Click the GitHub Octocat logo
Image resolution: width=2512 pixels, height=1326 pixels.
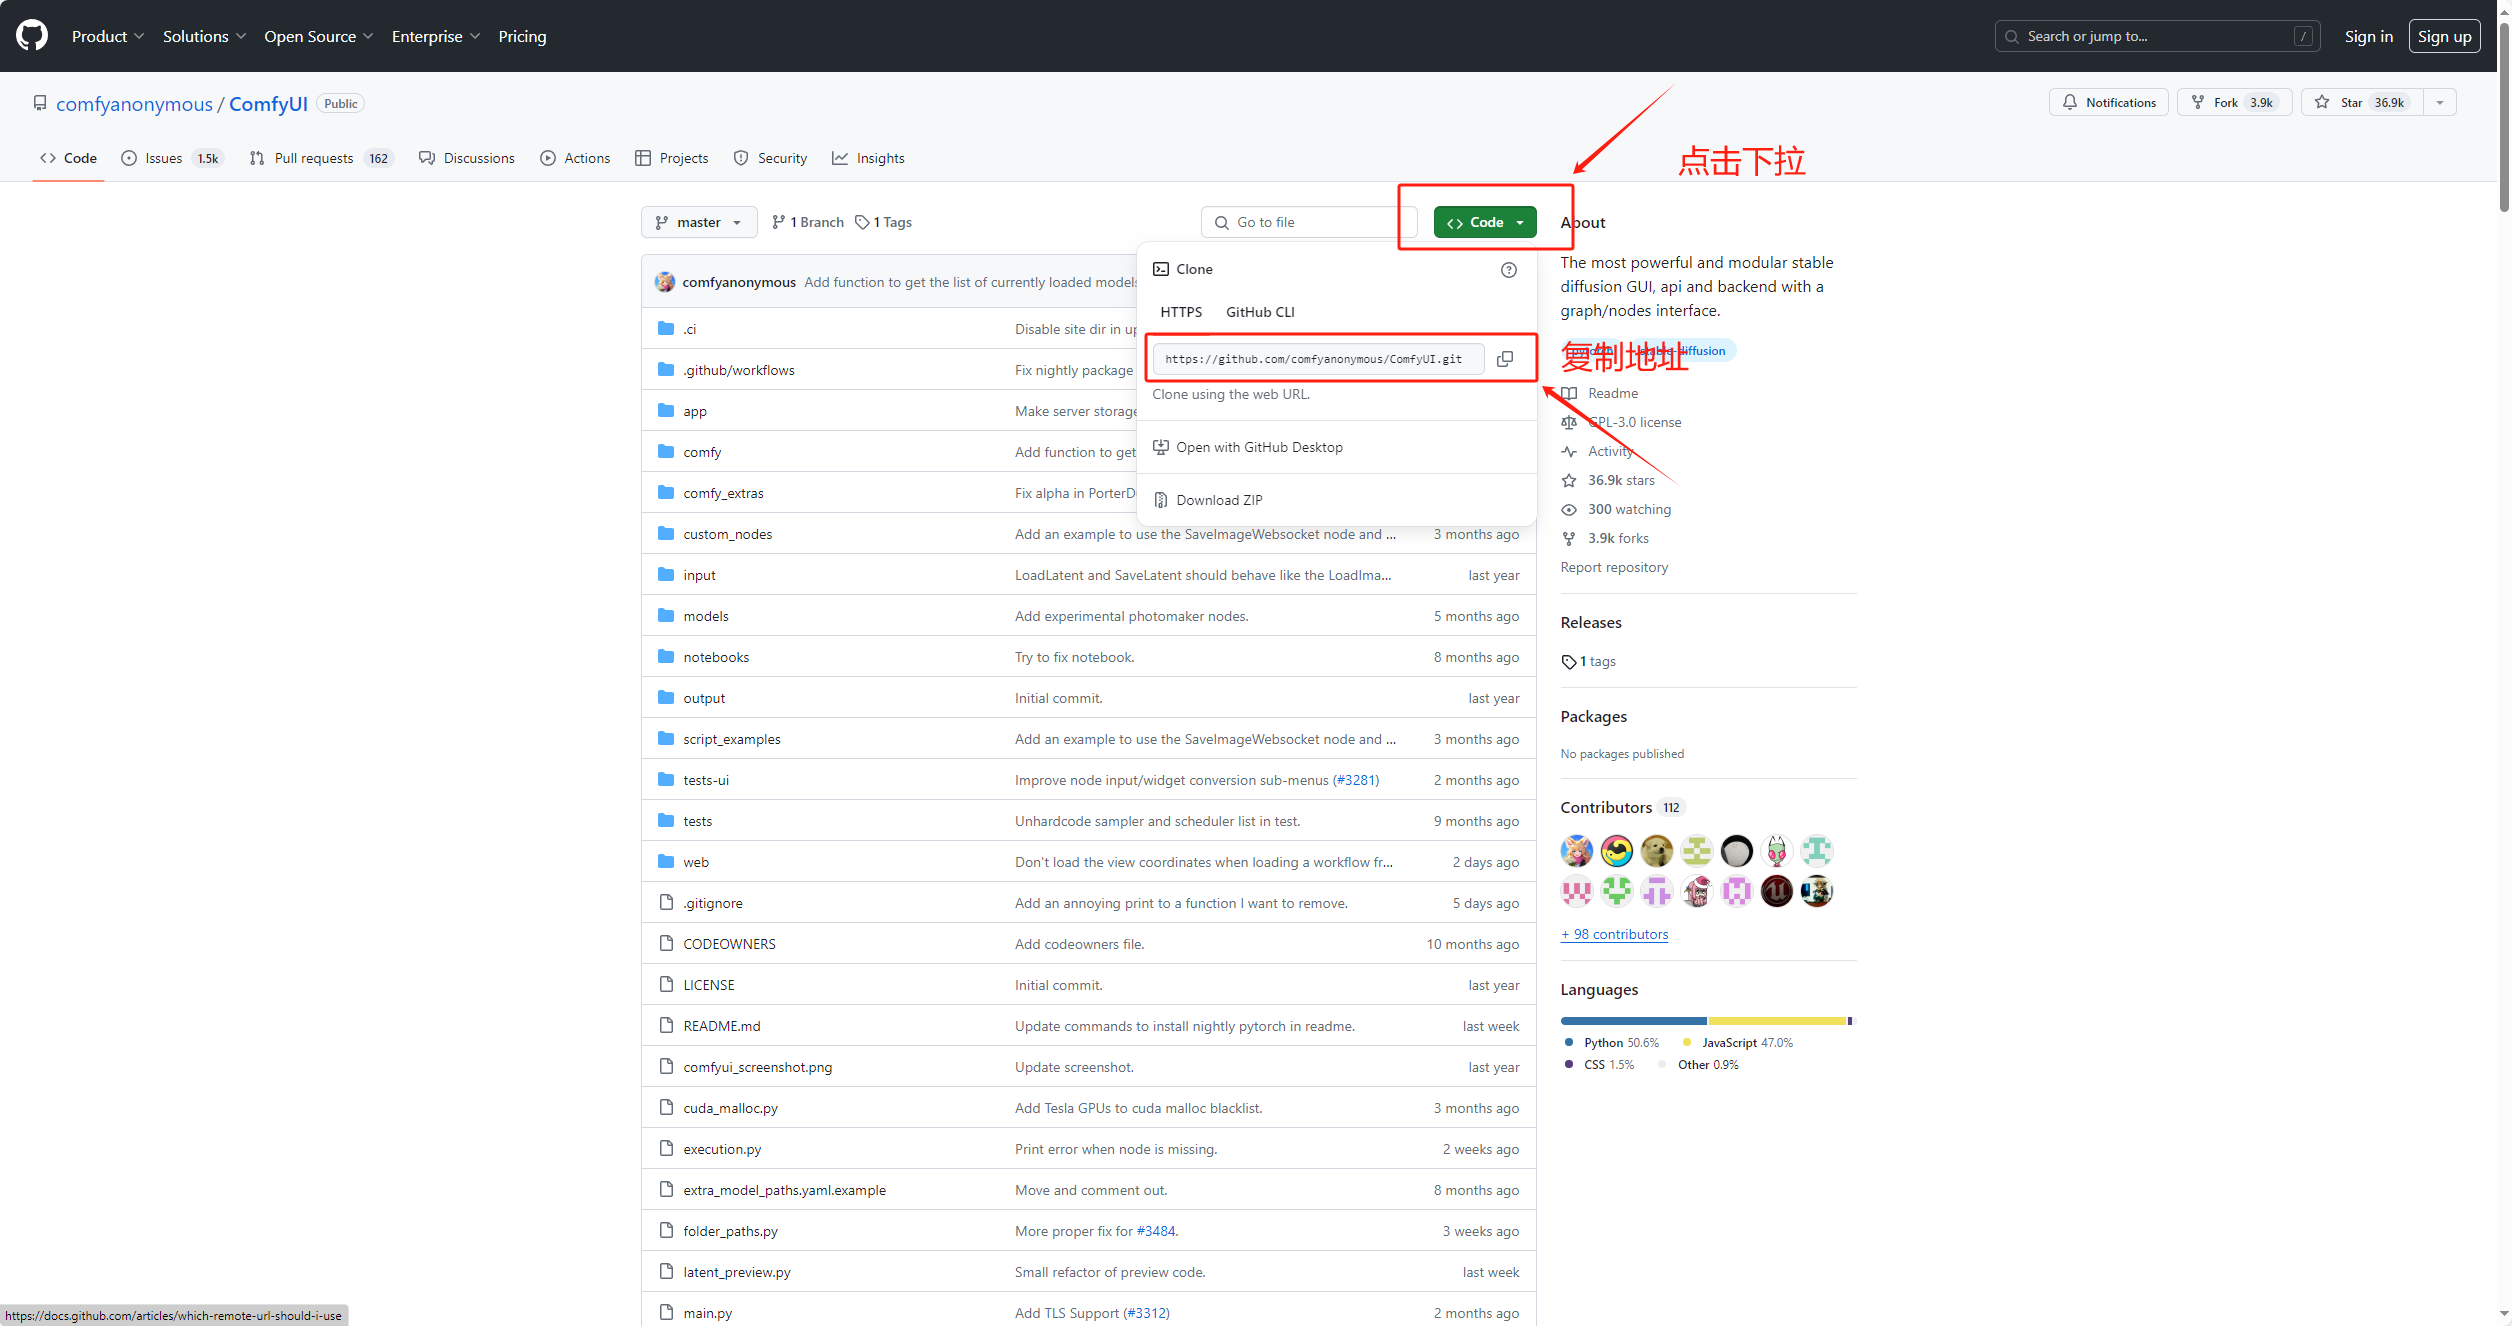coord(32,36)
